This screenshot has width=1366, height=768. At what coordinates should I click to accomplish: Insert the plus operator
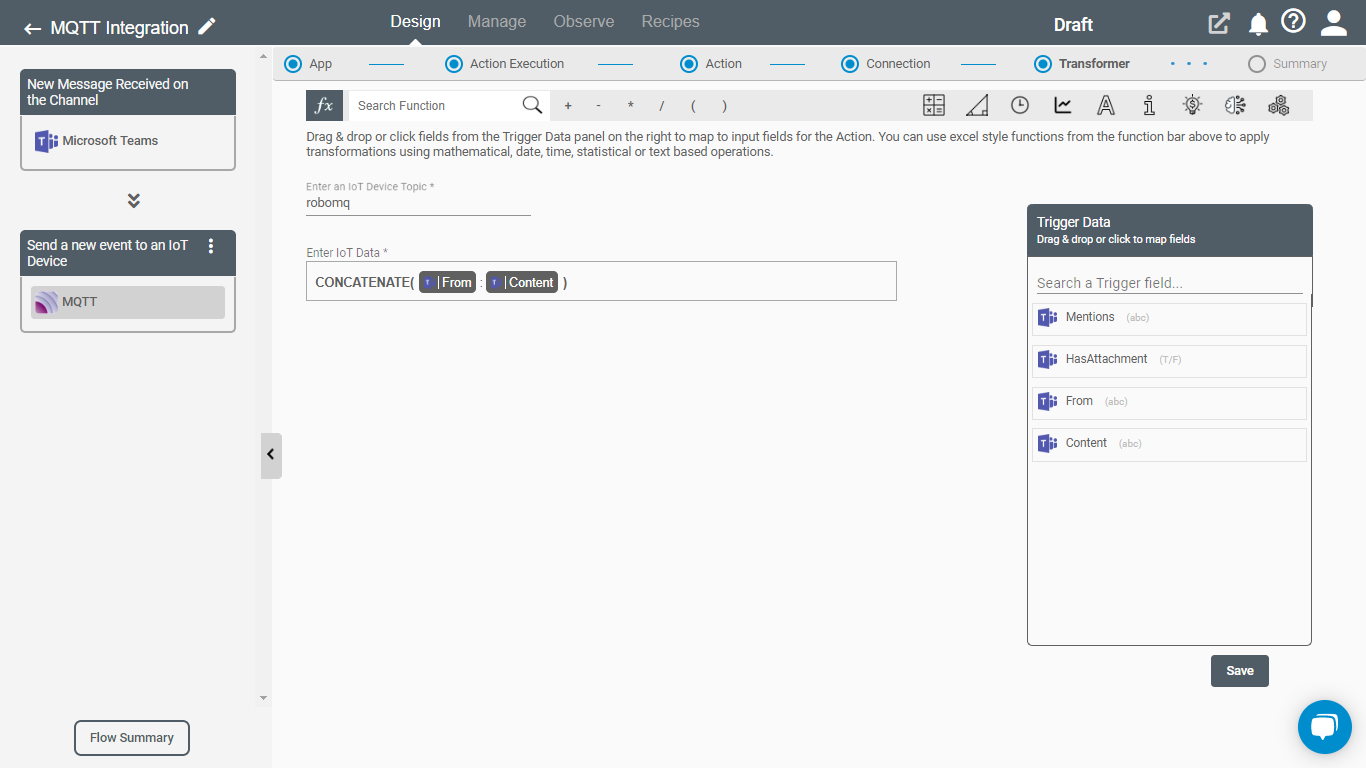568,106
